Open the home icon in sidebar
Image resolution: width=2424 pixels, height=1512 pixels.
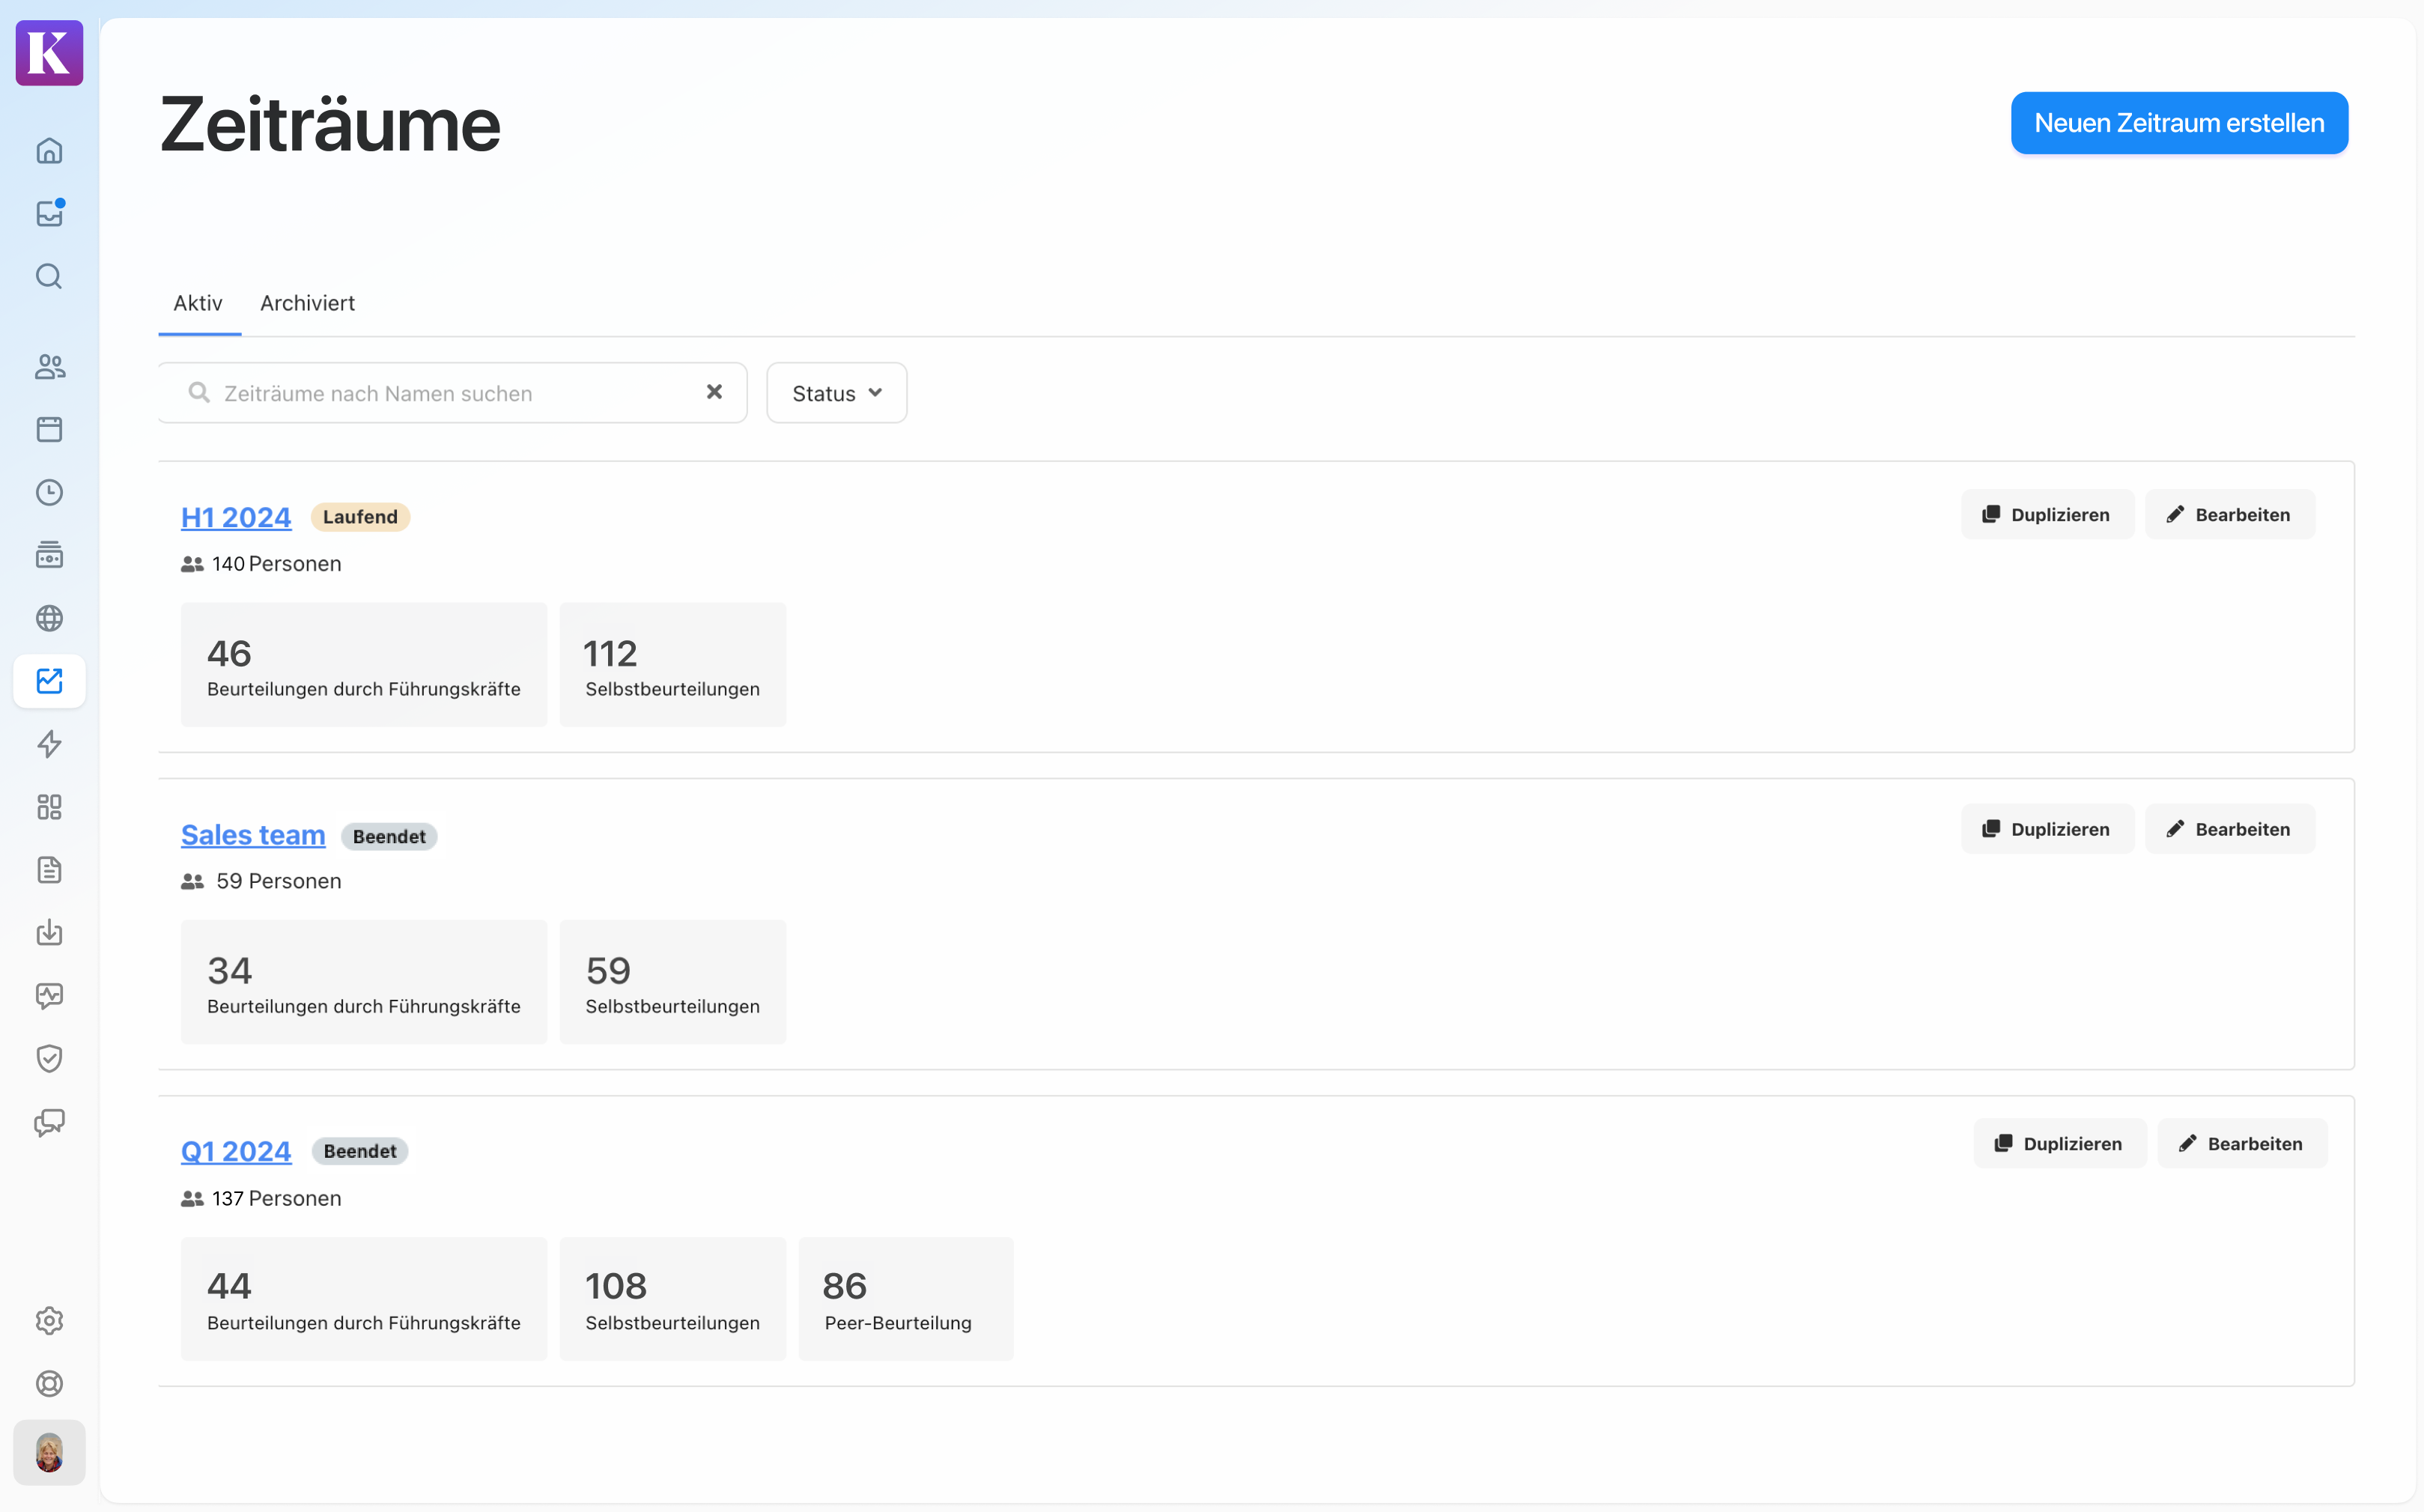click(49, 151)
